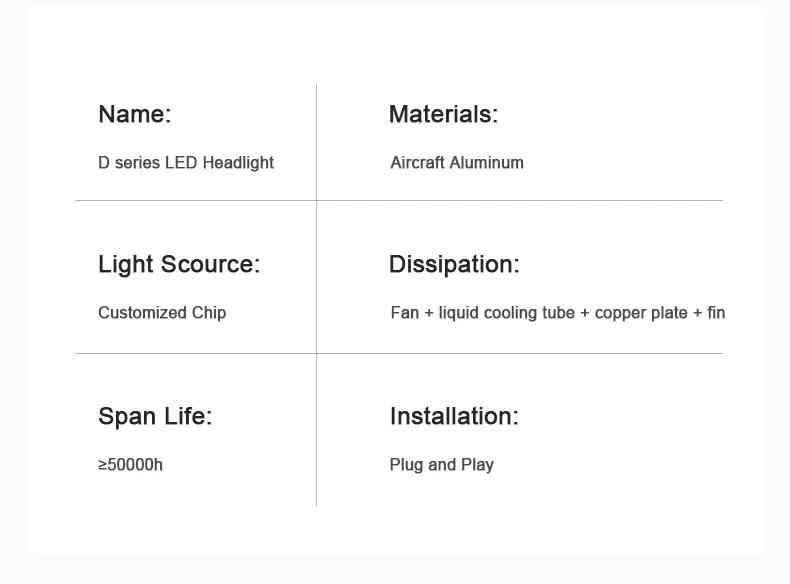Click the "Span Life:" heading

[x=155, y=417]
